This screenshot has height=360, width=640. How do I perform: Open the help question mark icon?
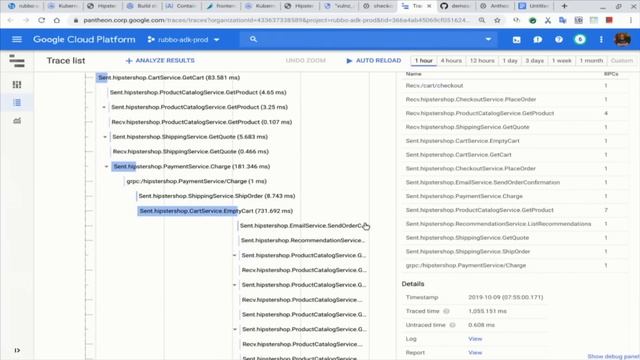(558, 40)
